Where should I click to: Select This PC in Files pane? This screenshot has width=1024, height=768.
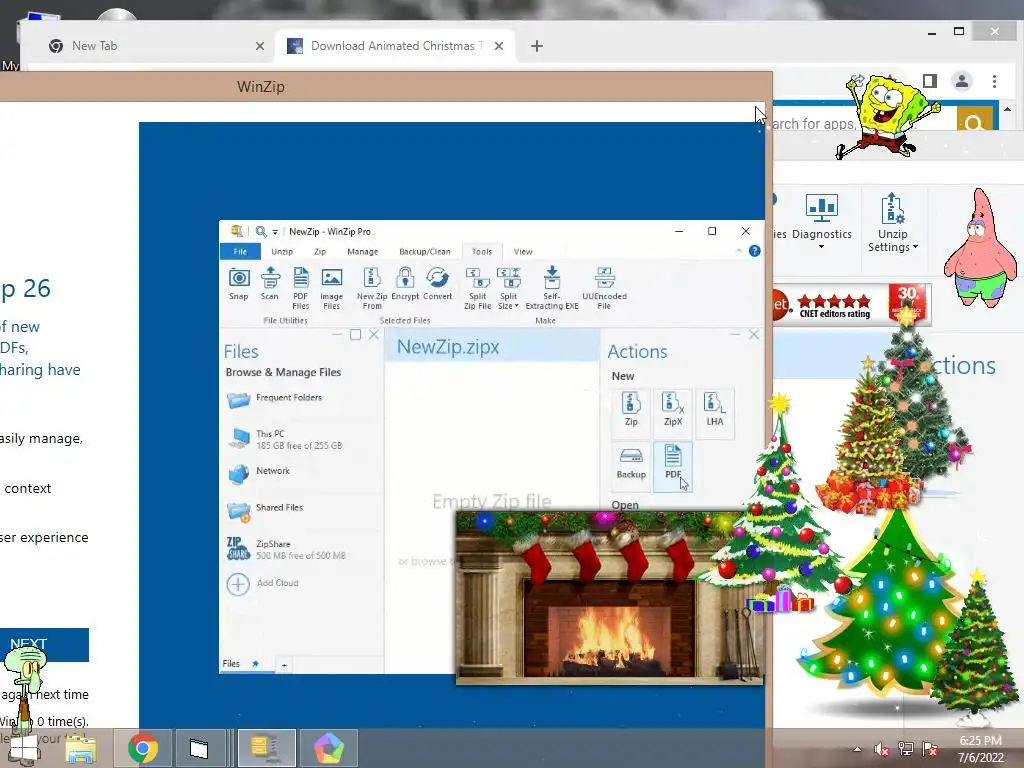click(285, 439)
